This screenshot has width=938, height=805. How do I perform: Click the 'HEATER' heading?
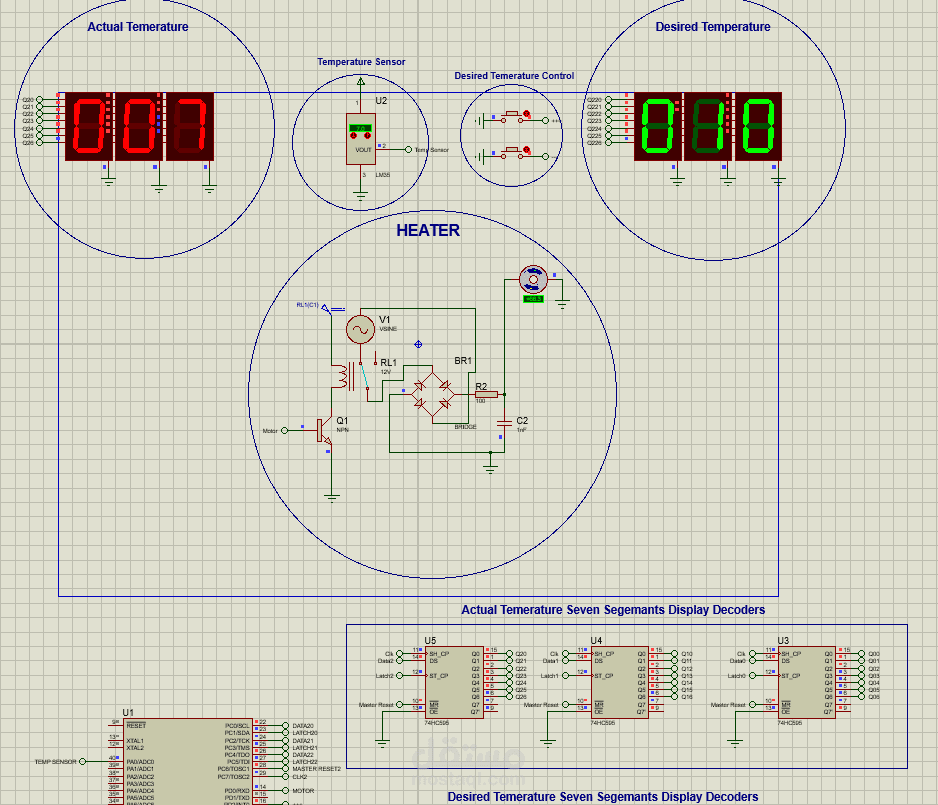pyautogui.click(x=428, y=230)
